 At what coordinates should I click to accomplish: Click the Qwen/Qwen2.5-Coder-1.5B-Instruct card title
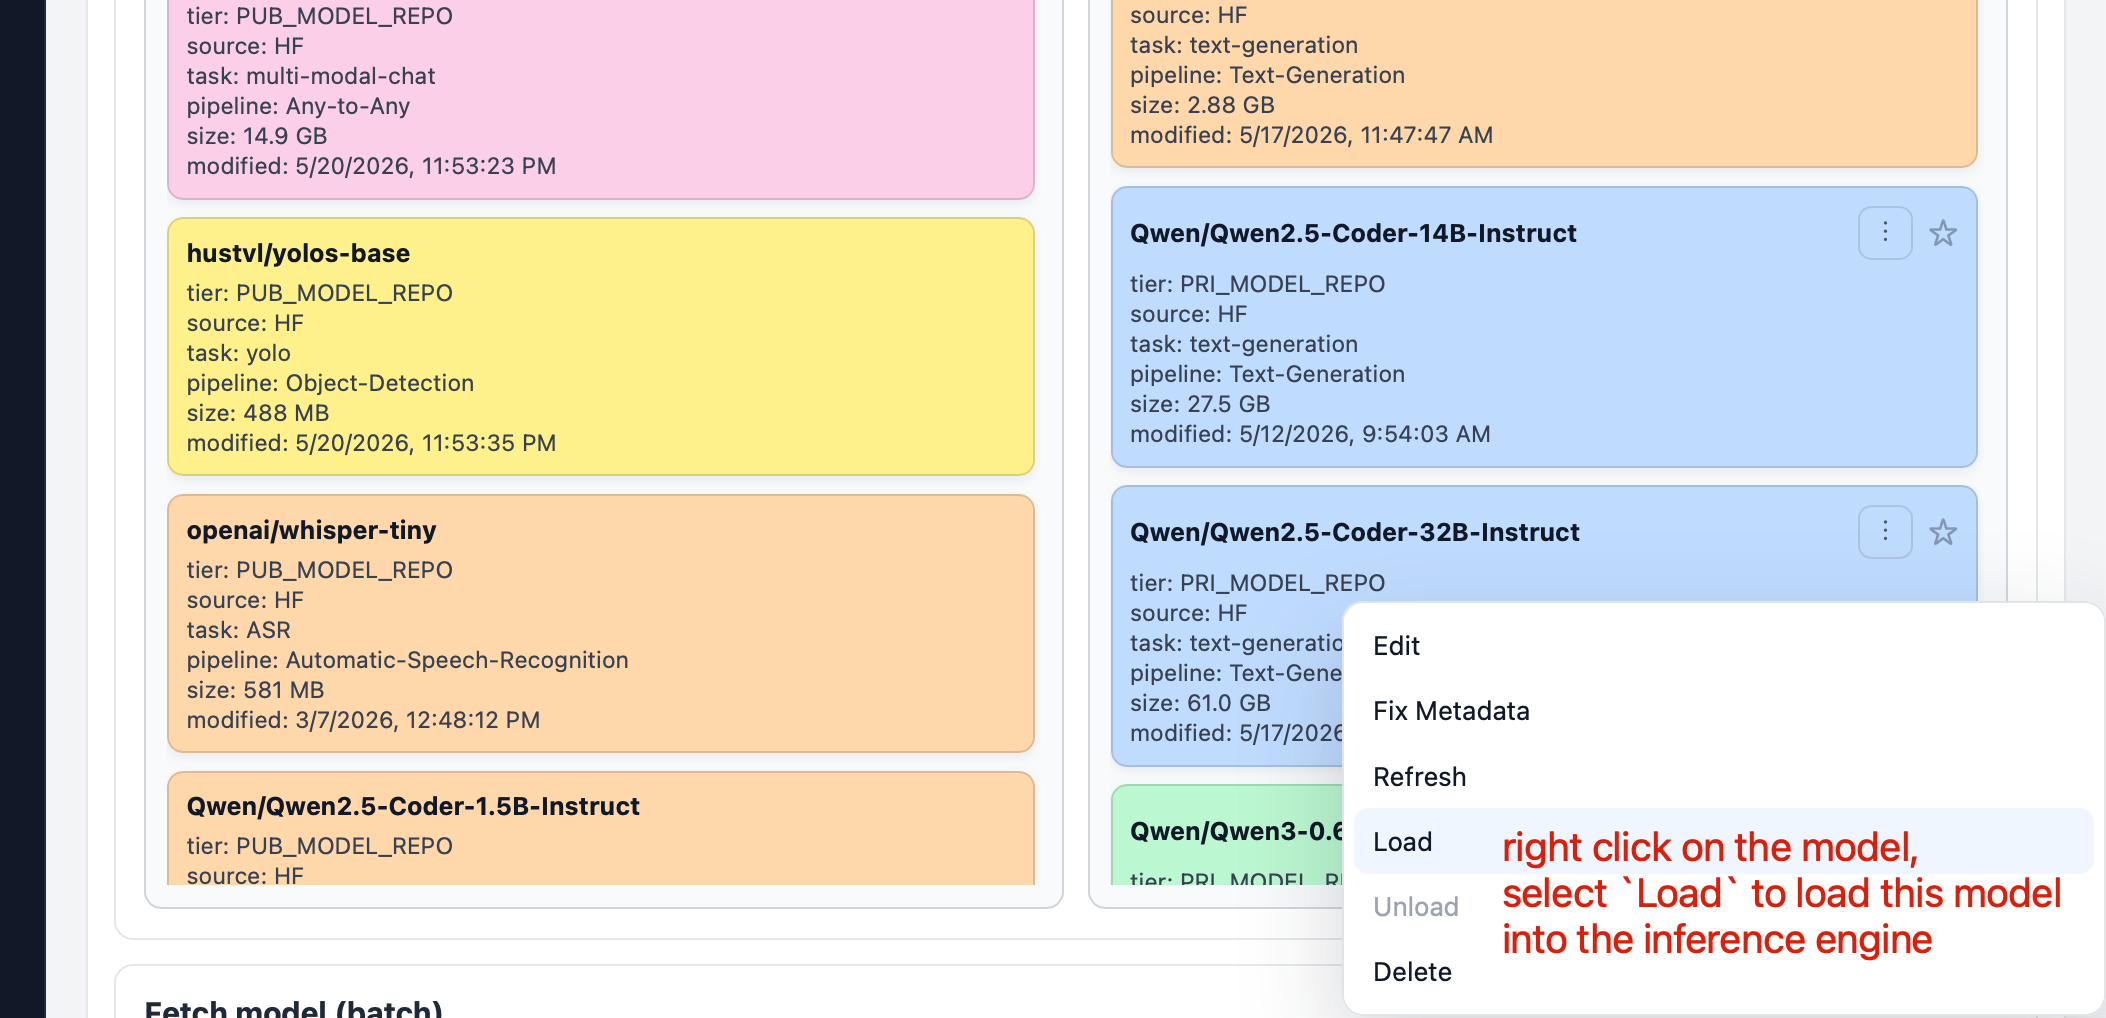point(413,807)
